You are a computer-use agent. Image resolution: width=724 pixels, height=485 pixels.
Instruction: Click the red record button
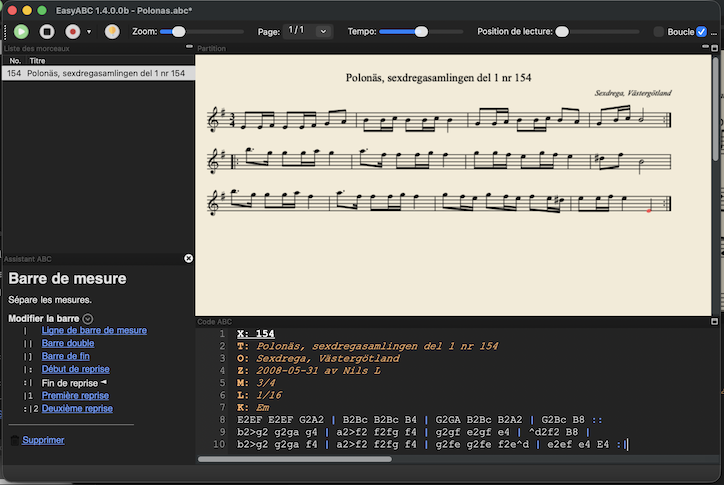point(72,31)
